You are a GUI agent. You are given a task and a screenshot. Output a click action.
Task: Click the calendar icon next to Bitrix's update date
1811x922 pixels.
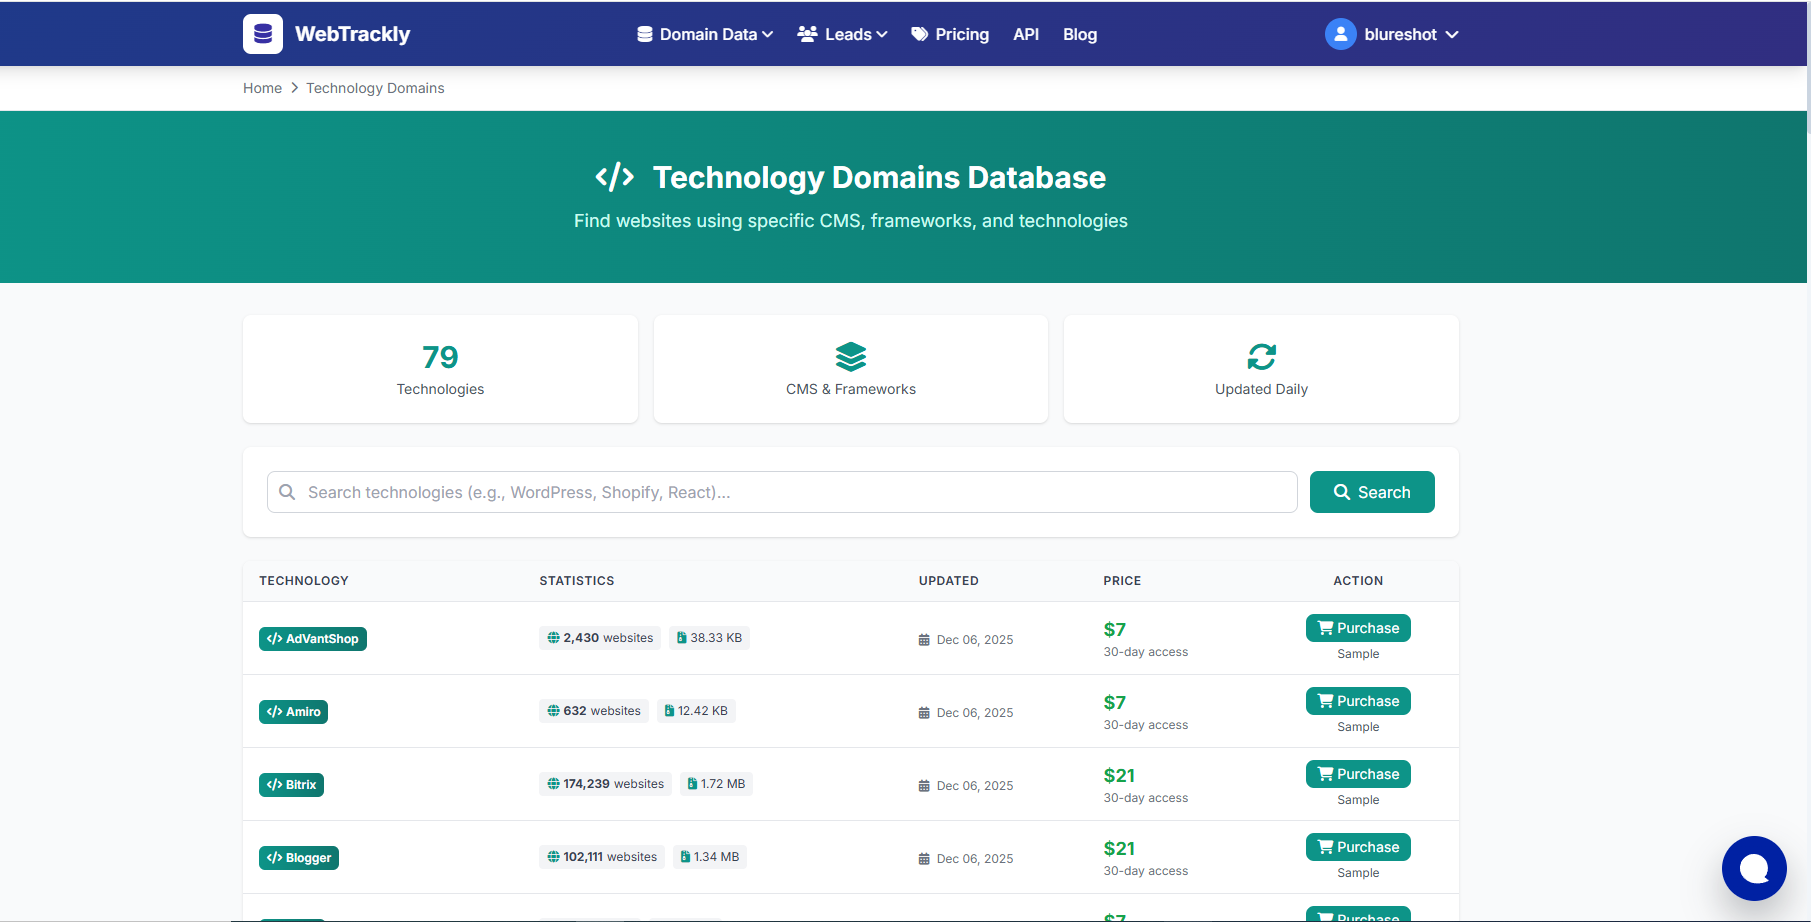[923, 786]
